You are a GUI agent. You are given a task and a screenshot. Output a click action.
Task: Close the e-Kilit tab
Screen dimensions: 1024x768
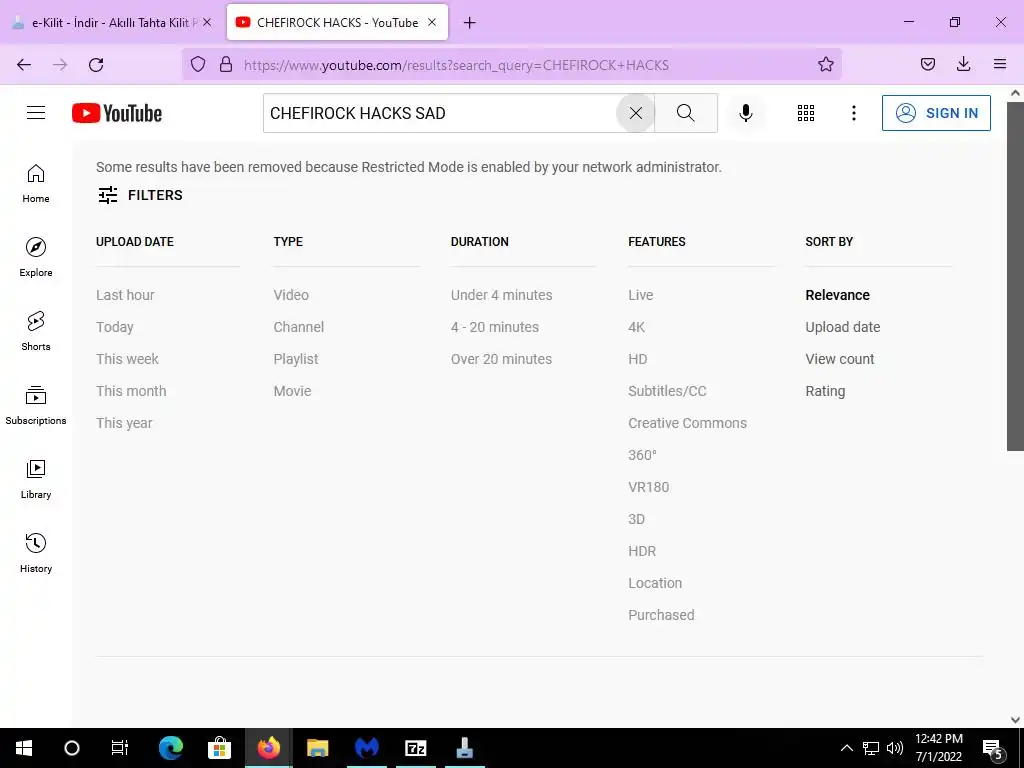pyautogui.click(x=207, y=22)
